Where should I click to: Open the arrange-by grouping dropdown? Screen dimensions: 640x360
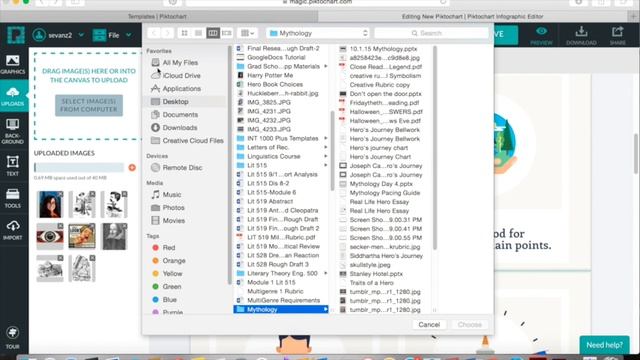click(x=247, y=33)
